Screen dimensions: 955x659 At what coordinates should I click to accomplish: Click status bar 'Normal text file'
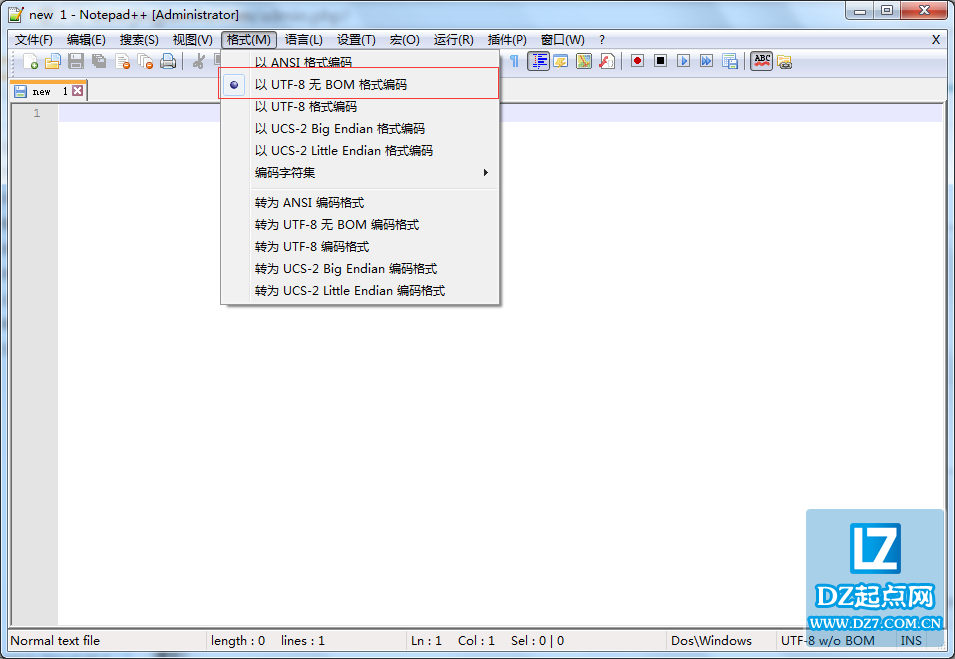click(x=55, y=641)
